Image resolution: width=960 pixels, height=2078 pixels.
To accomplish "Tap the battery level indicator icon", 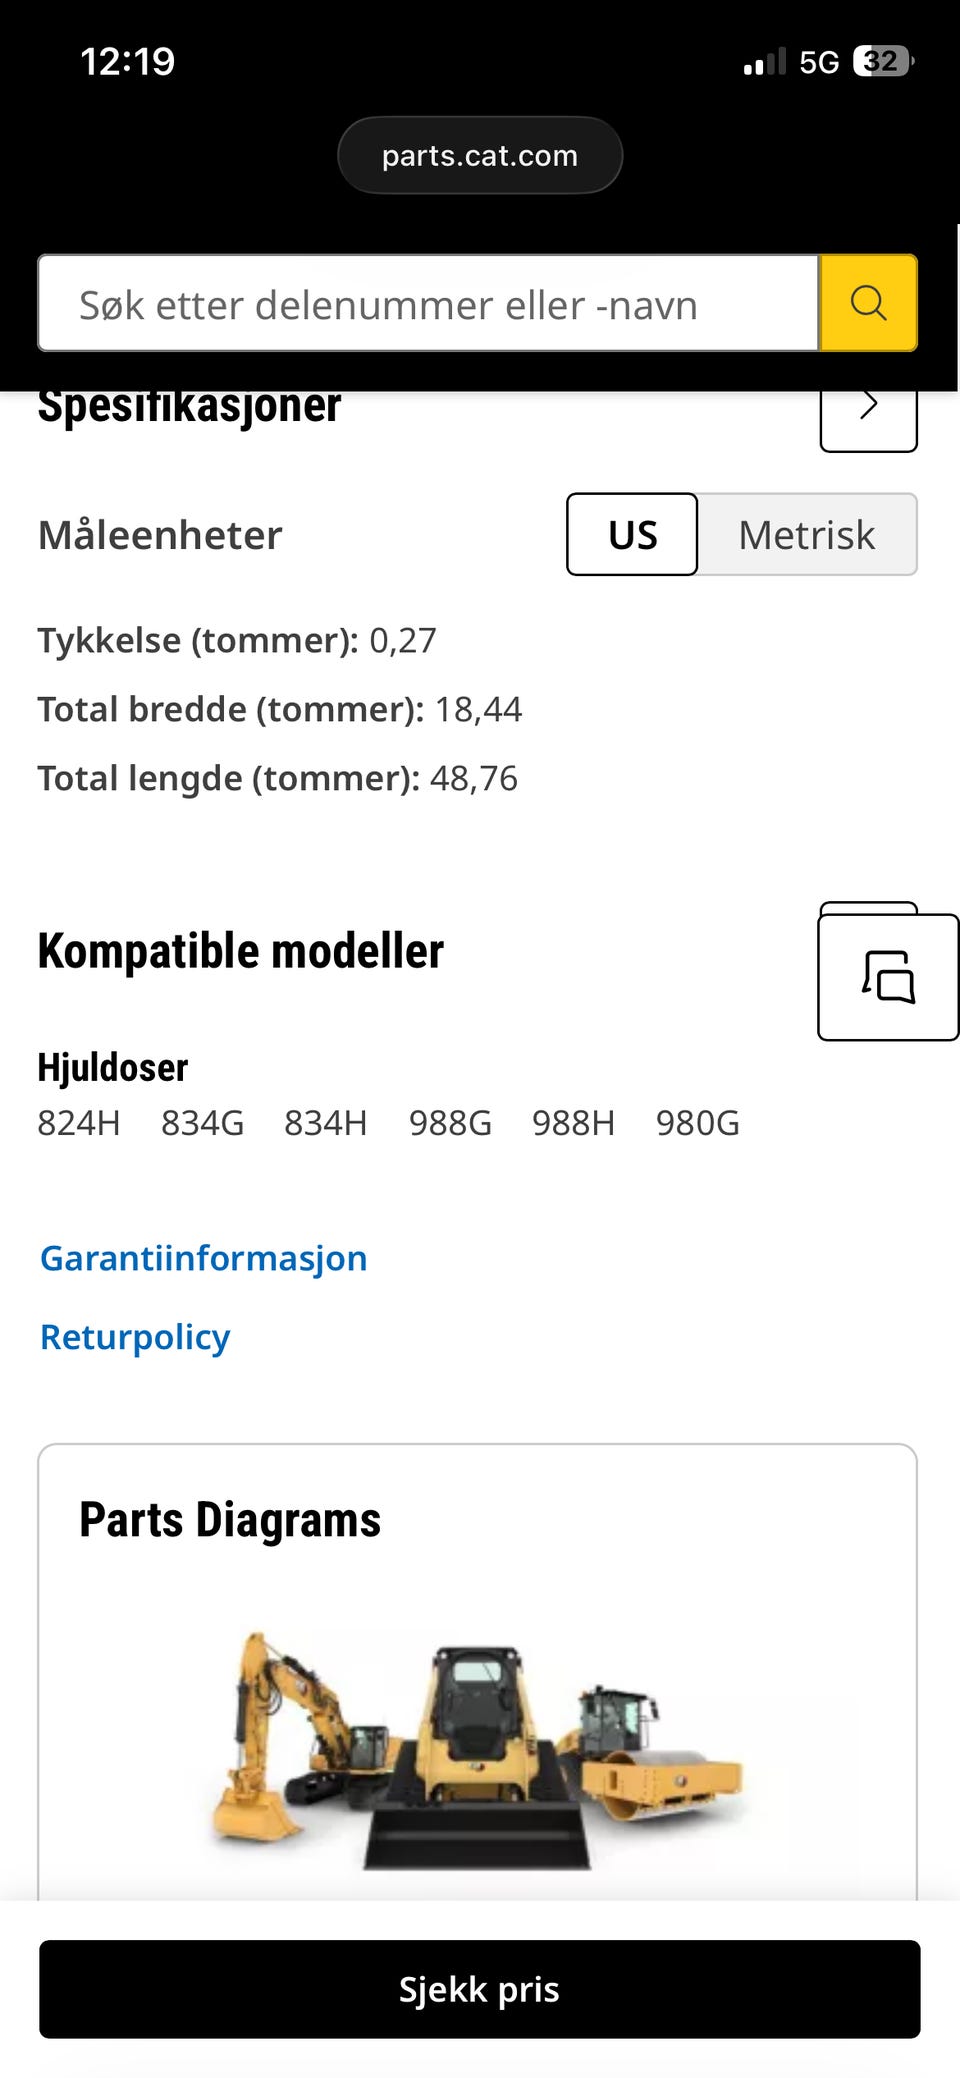I will [x=882, y=62].
